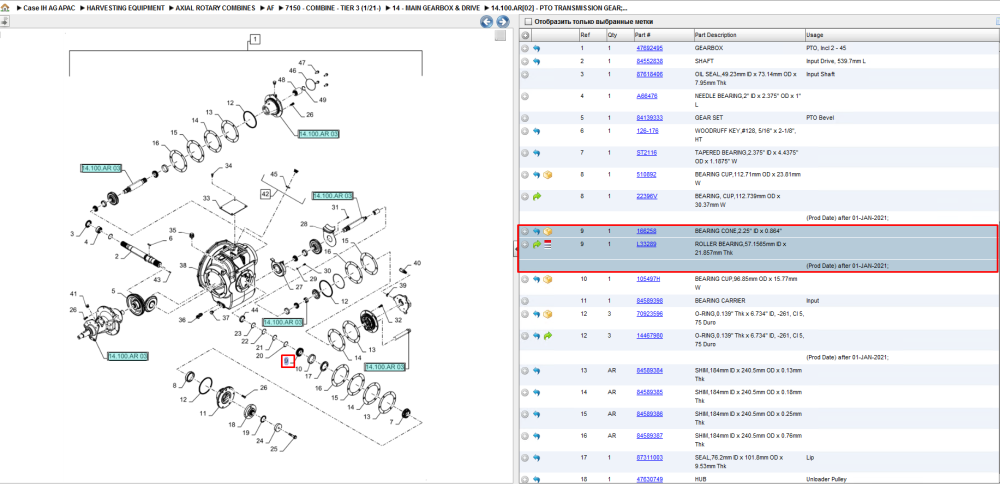Select boxed callout 42 in the diagram
The image size is (1000, 484).
(x=265, y=193)
